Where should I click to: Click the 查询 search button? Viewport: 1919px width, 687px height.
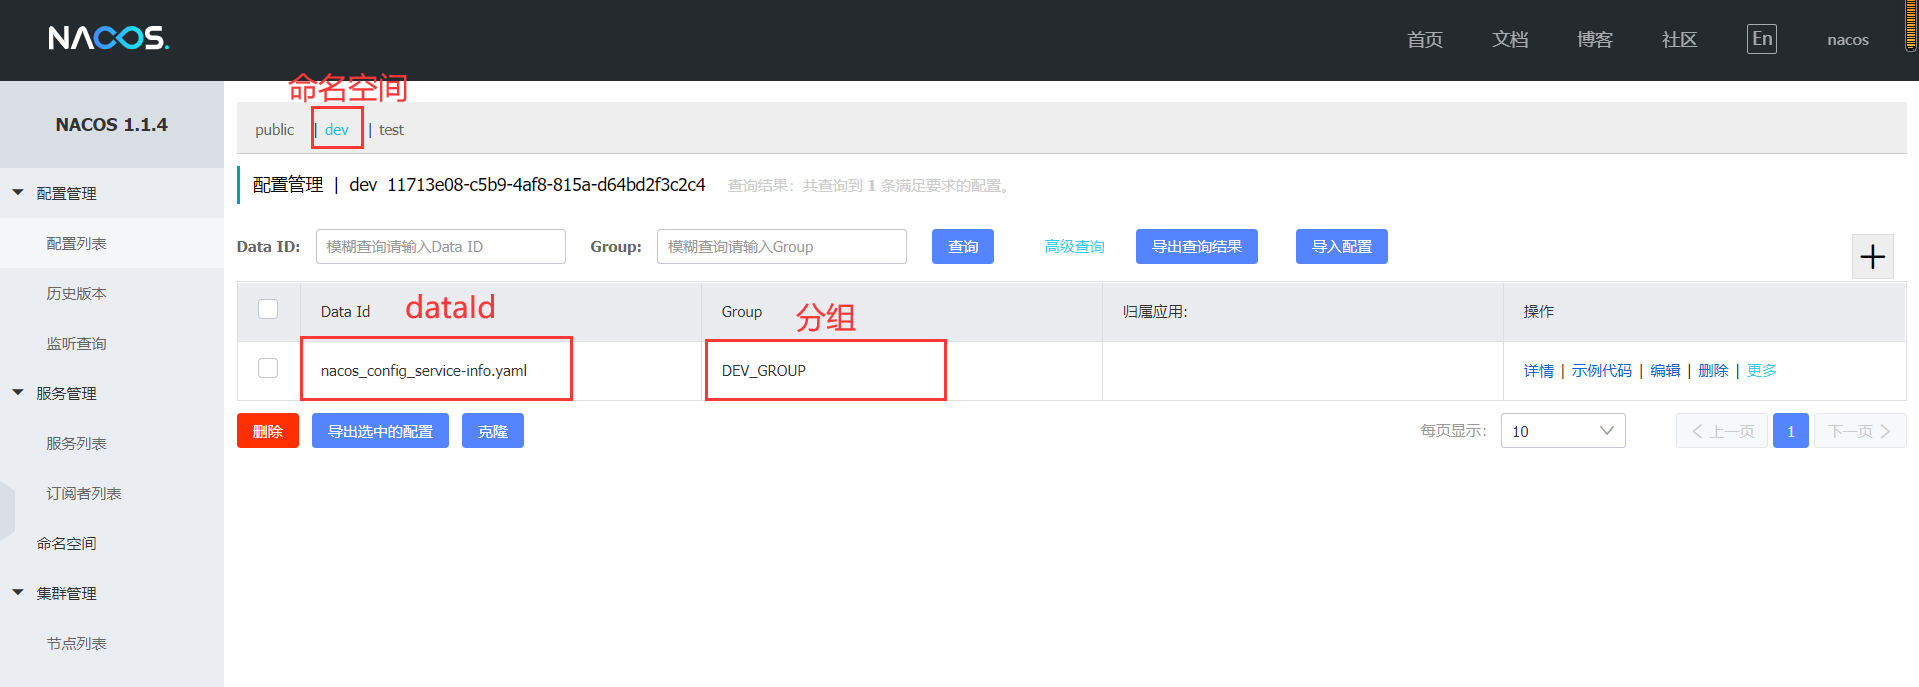pyautogui.click(x=963, y=247)
